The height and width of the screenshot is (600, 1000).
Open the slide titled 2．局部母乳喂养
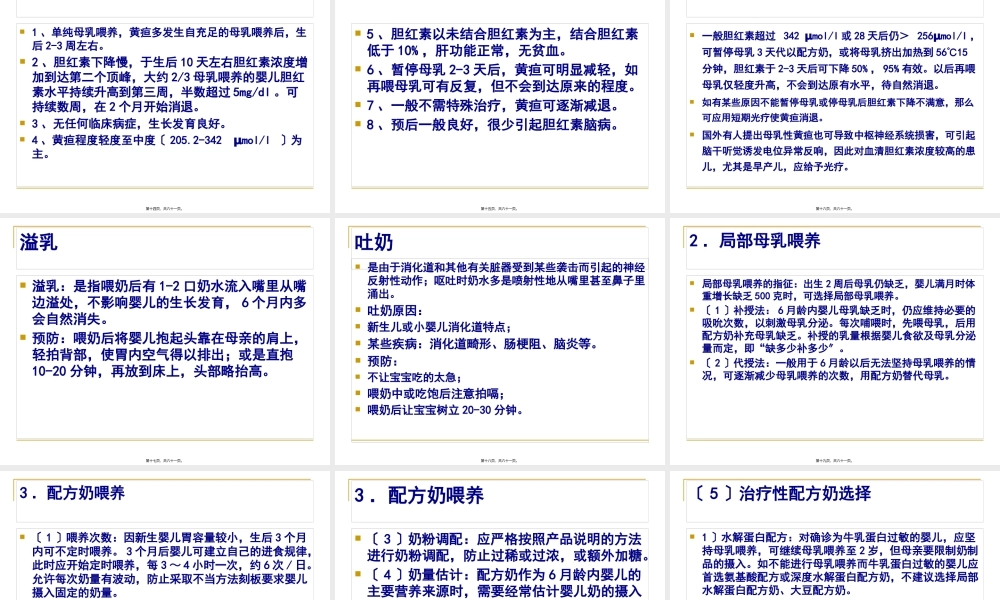tap(833, 330)
